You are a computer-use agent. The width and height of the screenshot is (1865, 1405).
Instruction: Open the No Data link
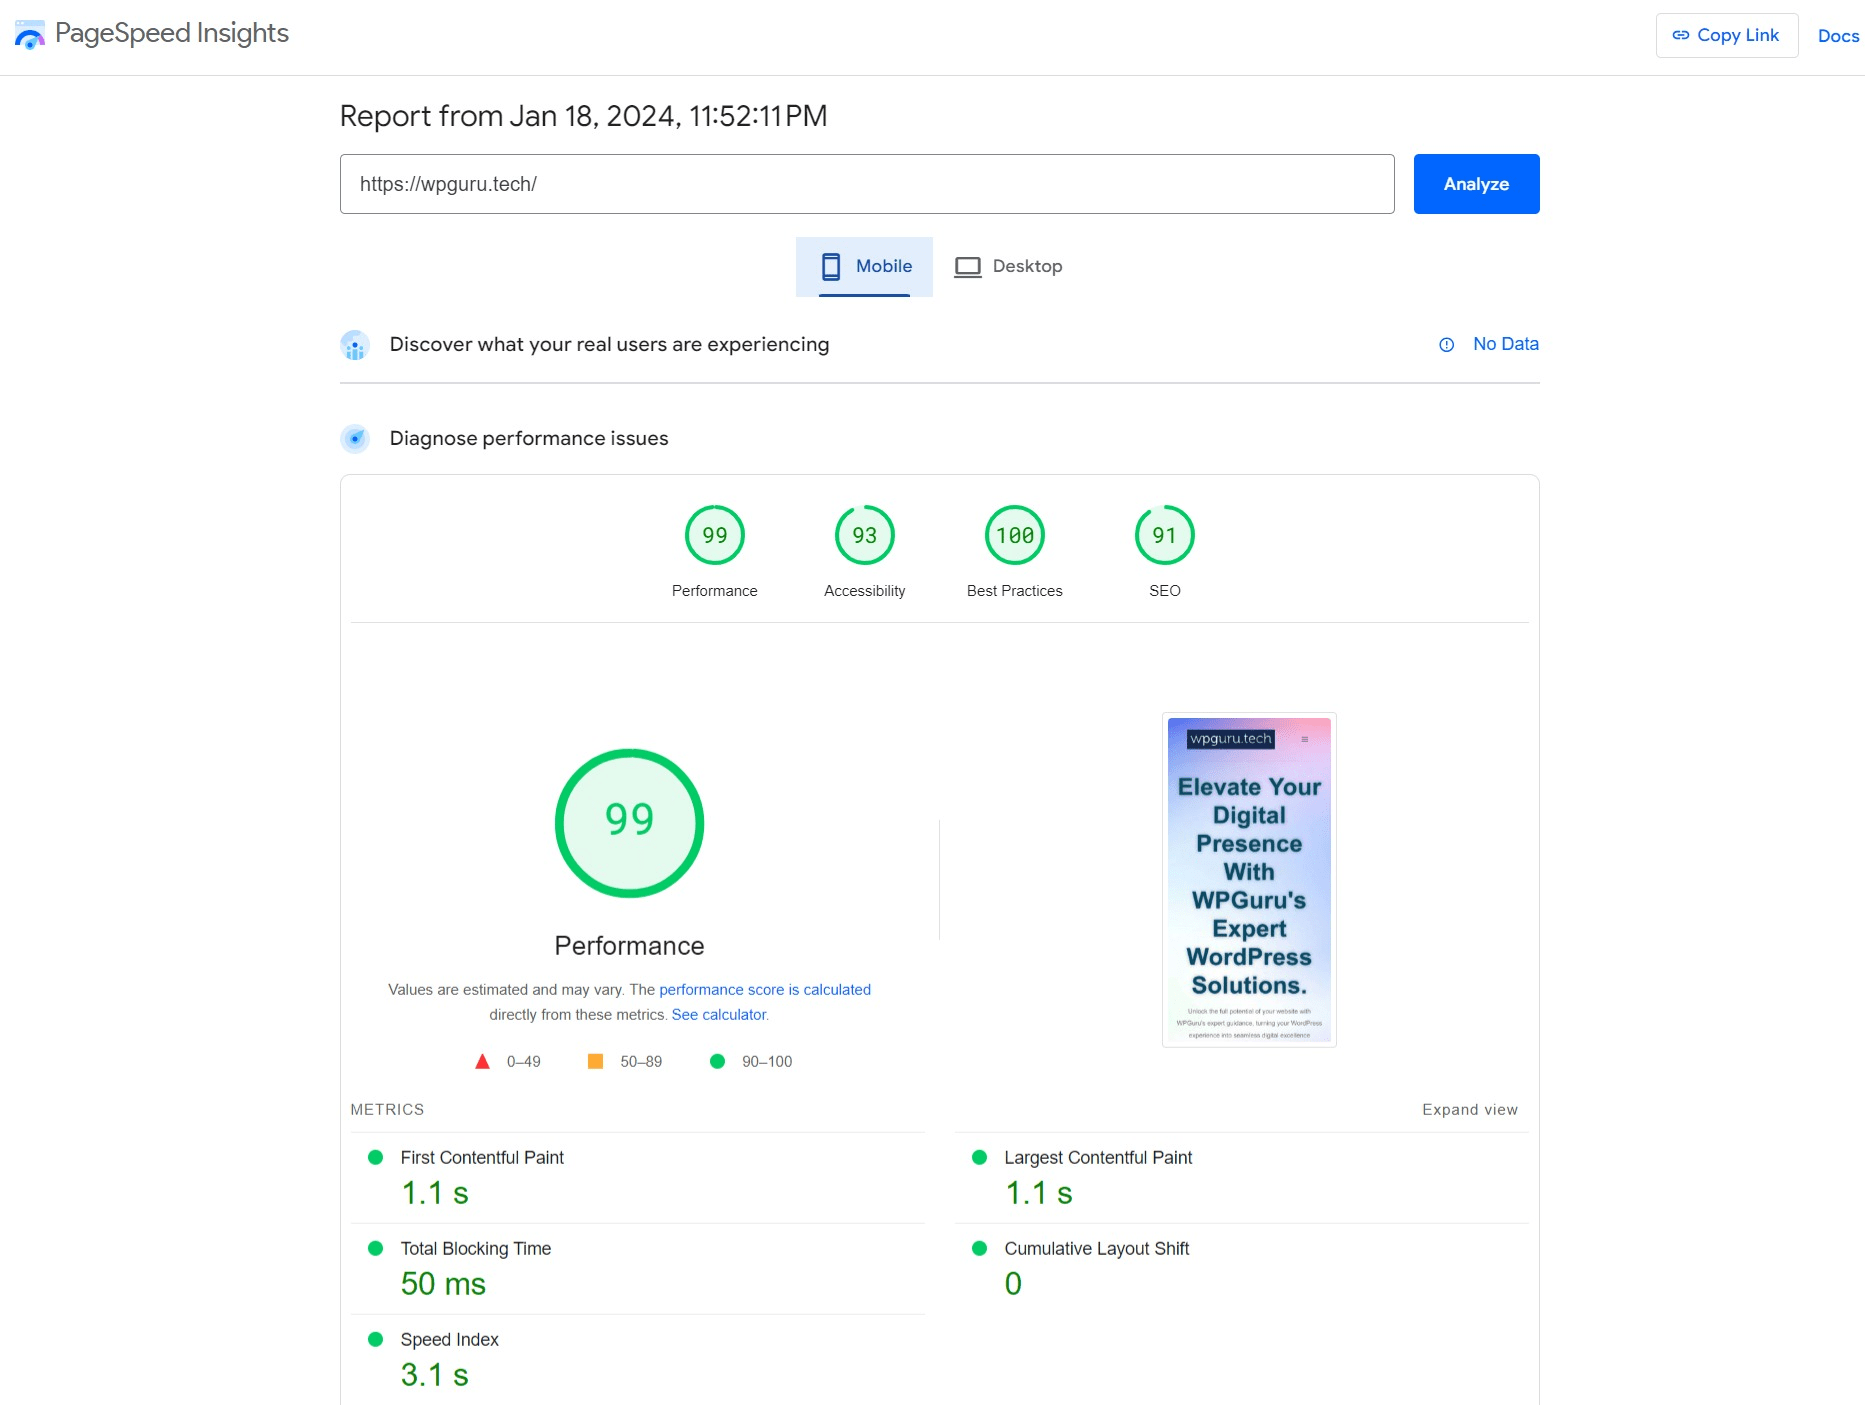1505,344
